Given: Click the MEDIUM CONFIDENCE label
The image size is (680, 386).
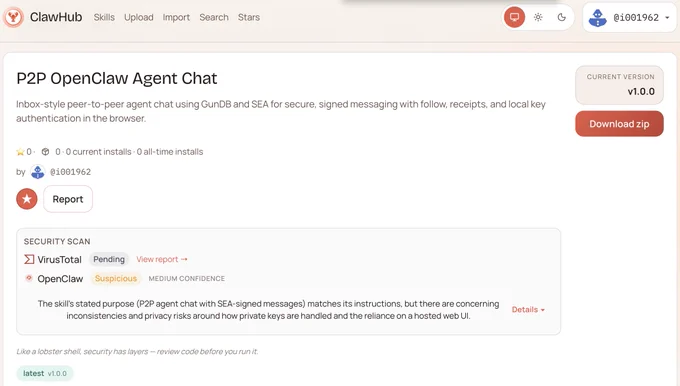Looking at the screenshot, I should pyautogui.click(x=186, y=278).
